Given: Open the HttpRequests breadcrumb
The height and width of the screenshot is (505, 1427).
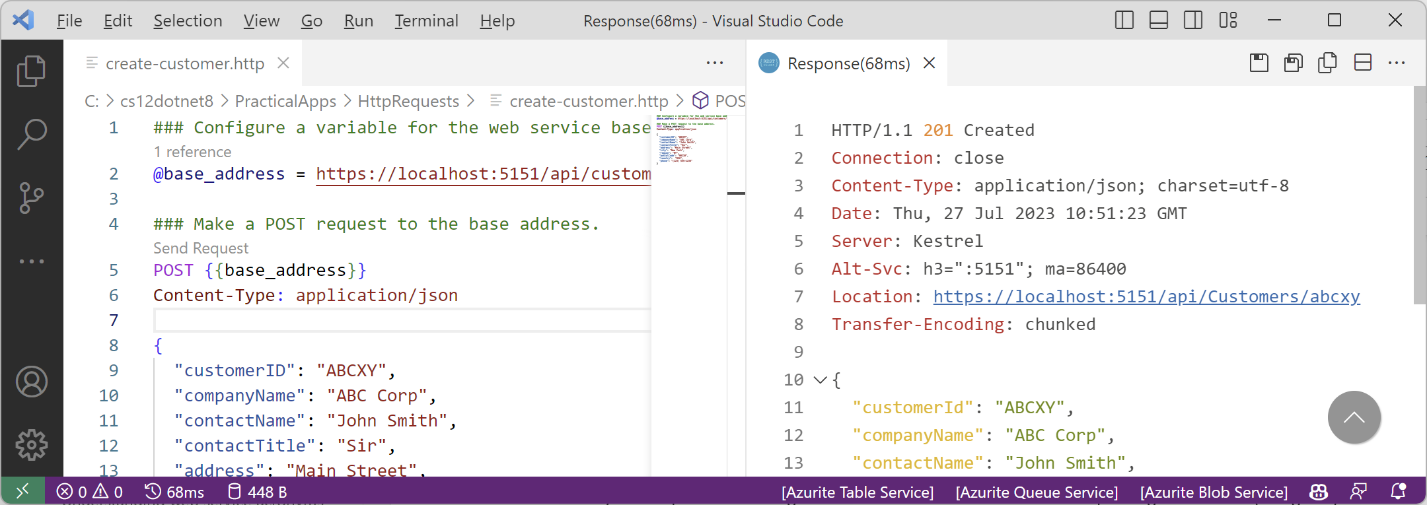Looking at the screenshot, I should (409, 101).
